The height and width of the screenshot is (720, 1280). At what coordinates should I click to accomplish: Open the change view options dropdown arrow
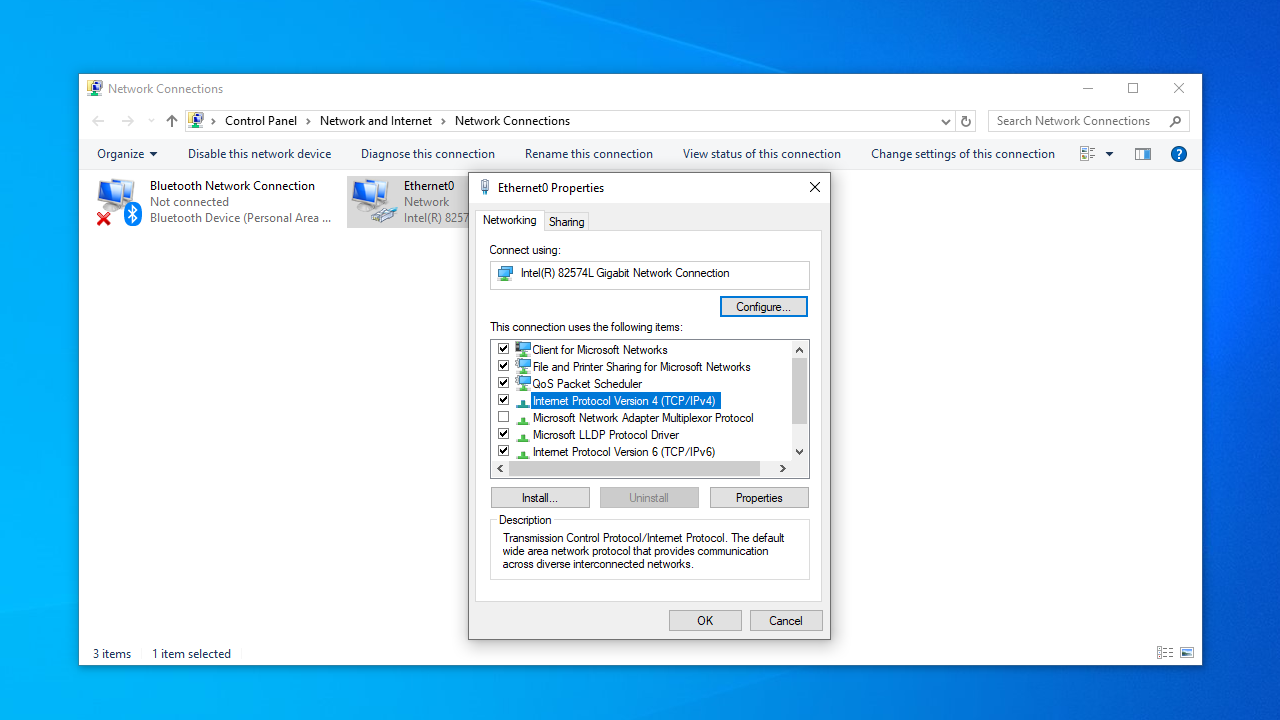click(1109, 154)
